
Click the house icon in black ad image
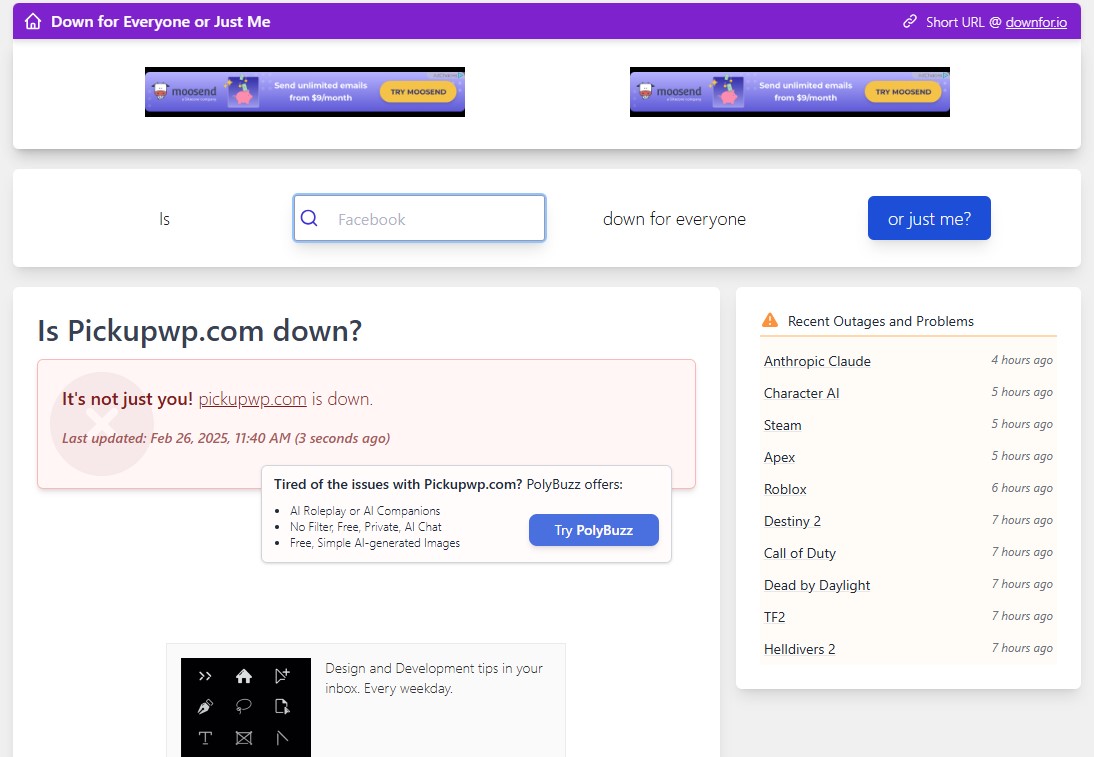(x=243, y=675)
